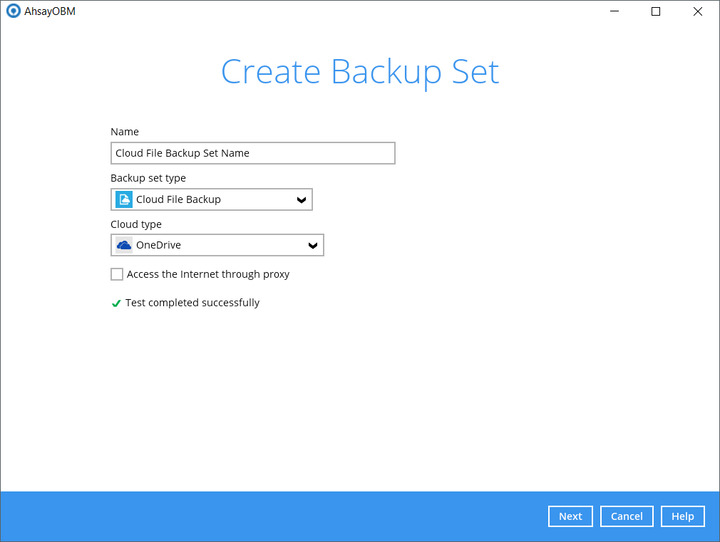Click the 'Create Backup Set' heading

point(359,72)
